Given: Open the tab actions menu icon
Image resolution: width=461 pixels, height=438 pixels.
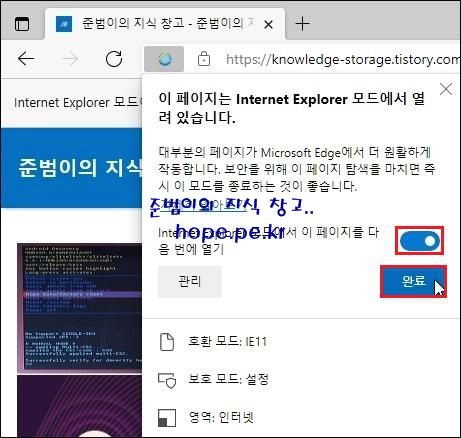Looking at the screenshot, I should coord(22,24).
